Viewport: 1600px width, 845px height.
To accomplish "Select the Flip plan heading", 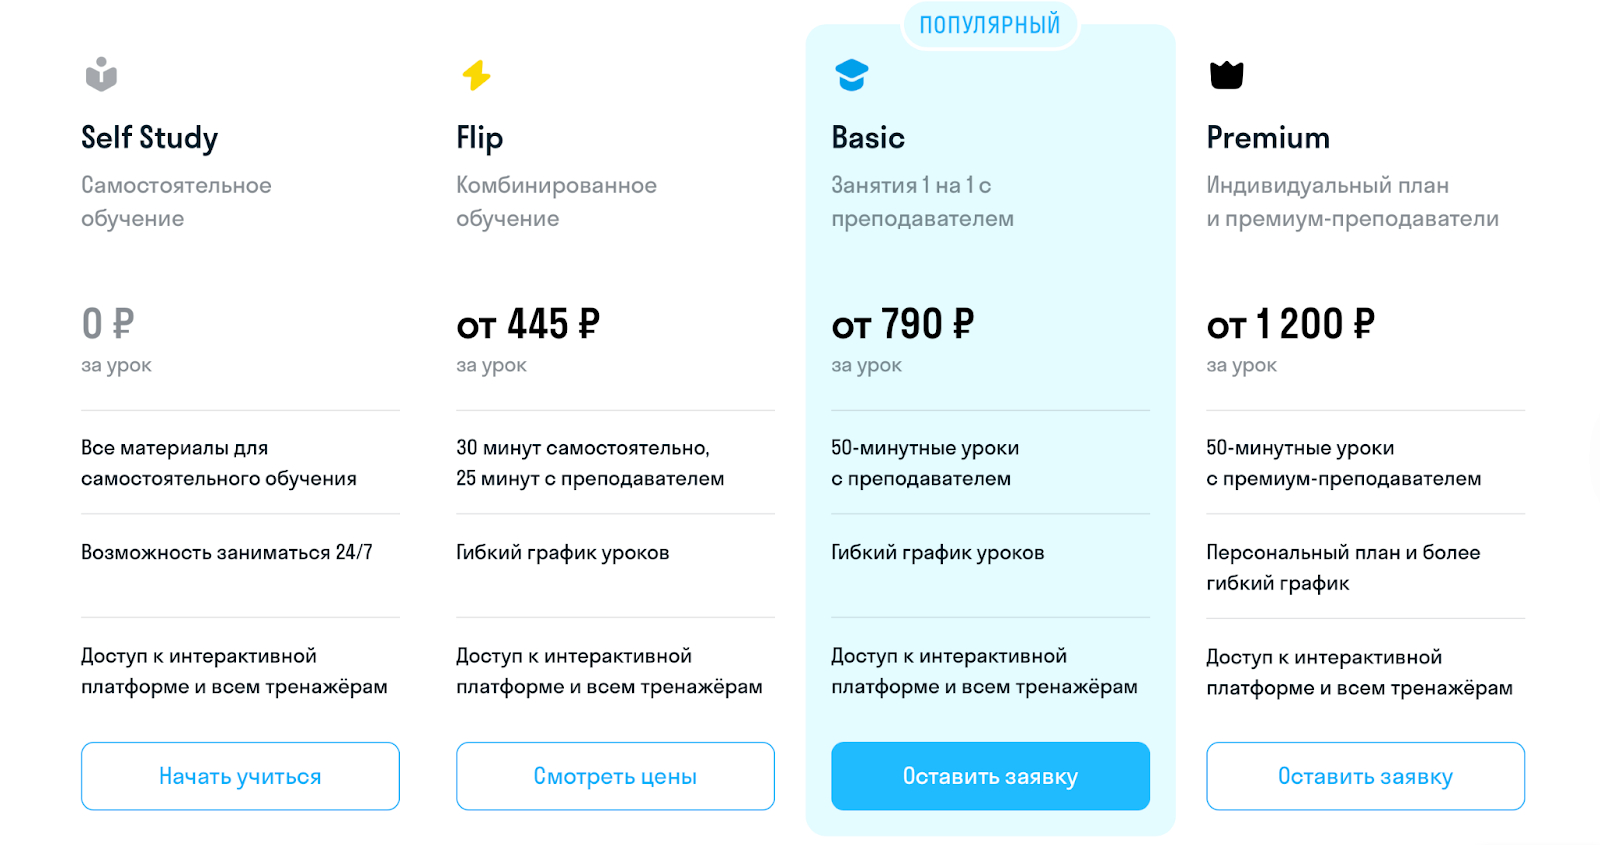I will pos(479,138).
